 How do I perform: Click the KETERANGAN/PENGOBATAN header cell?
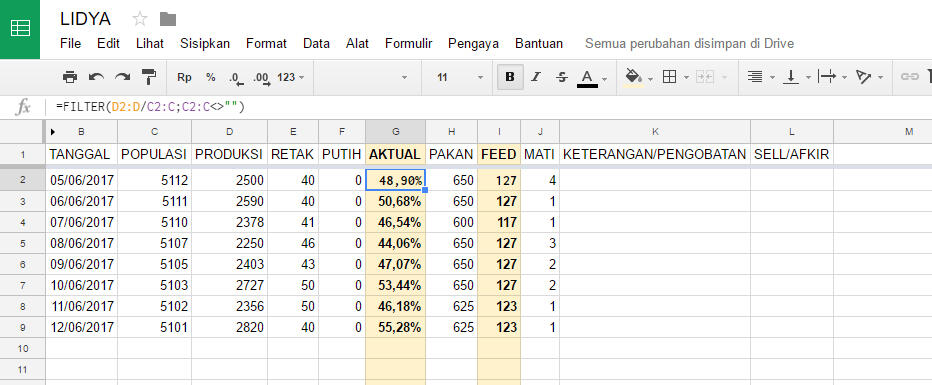[x=654, y=154]
